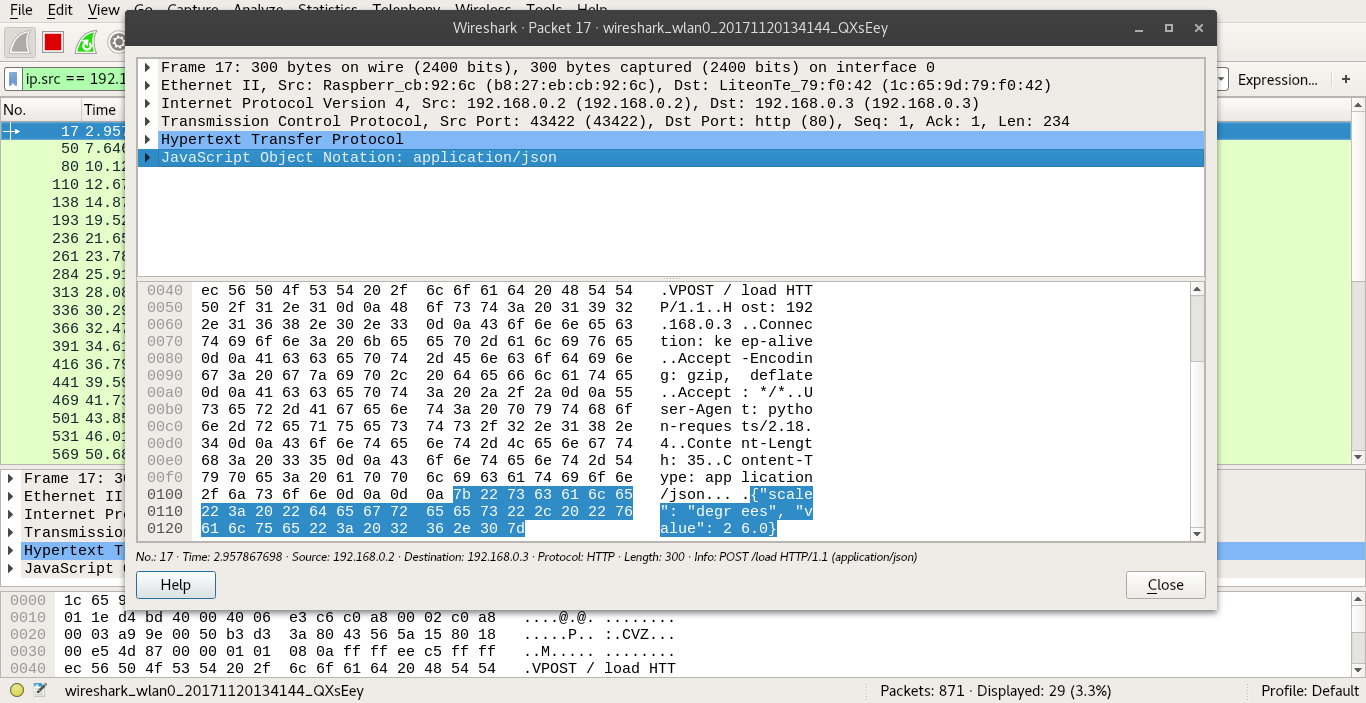Screen dimensions: 1366x703
Task: Click the wireshark_wlan0 file name in status bar
Action: 214,691
